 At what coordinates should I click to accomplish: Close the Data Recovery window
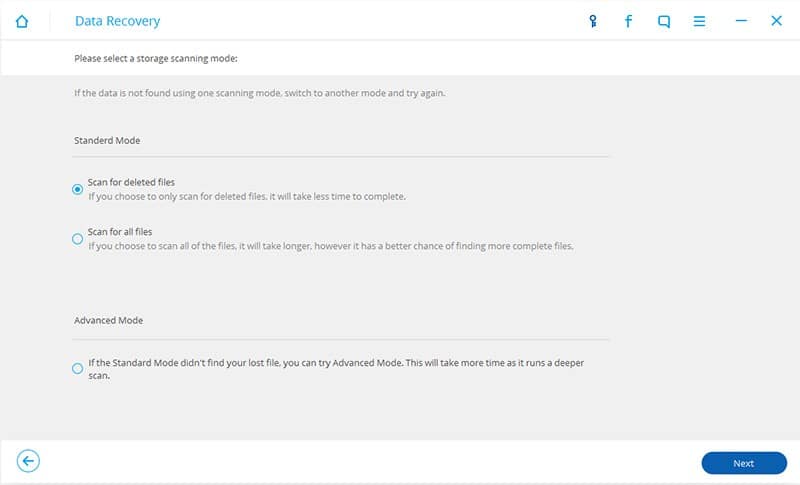point(776,21)
